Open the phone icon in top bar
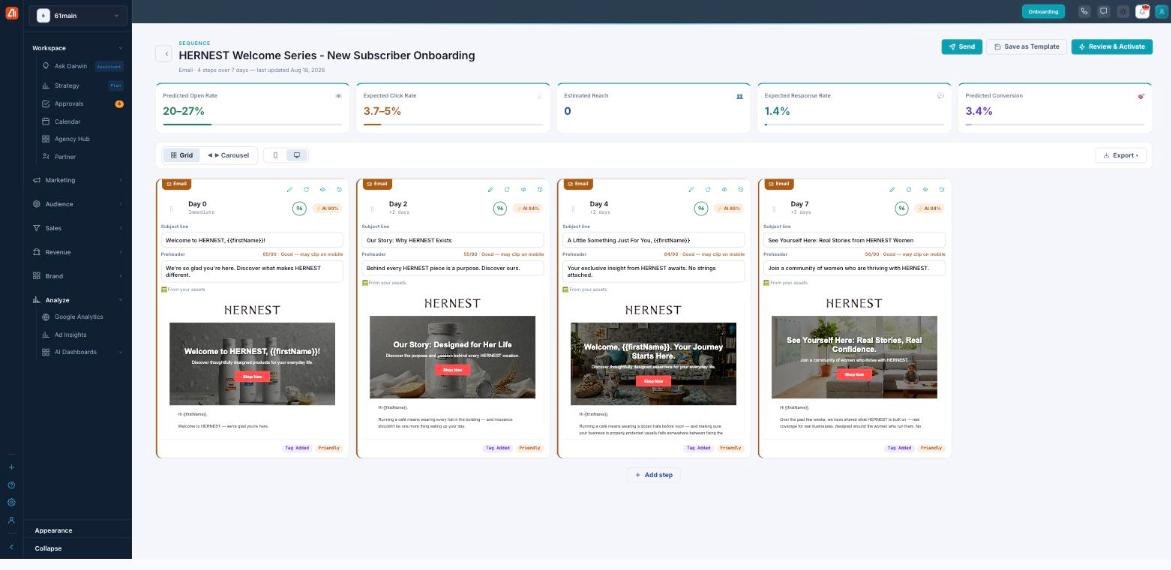 pos(1084,11)
